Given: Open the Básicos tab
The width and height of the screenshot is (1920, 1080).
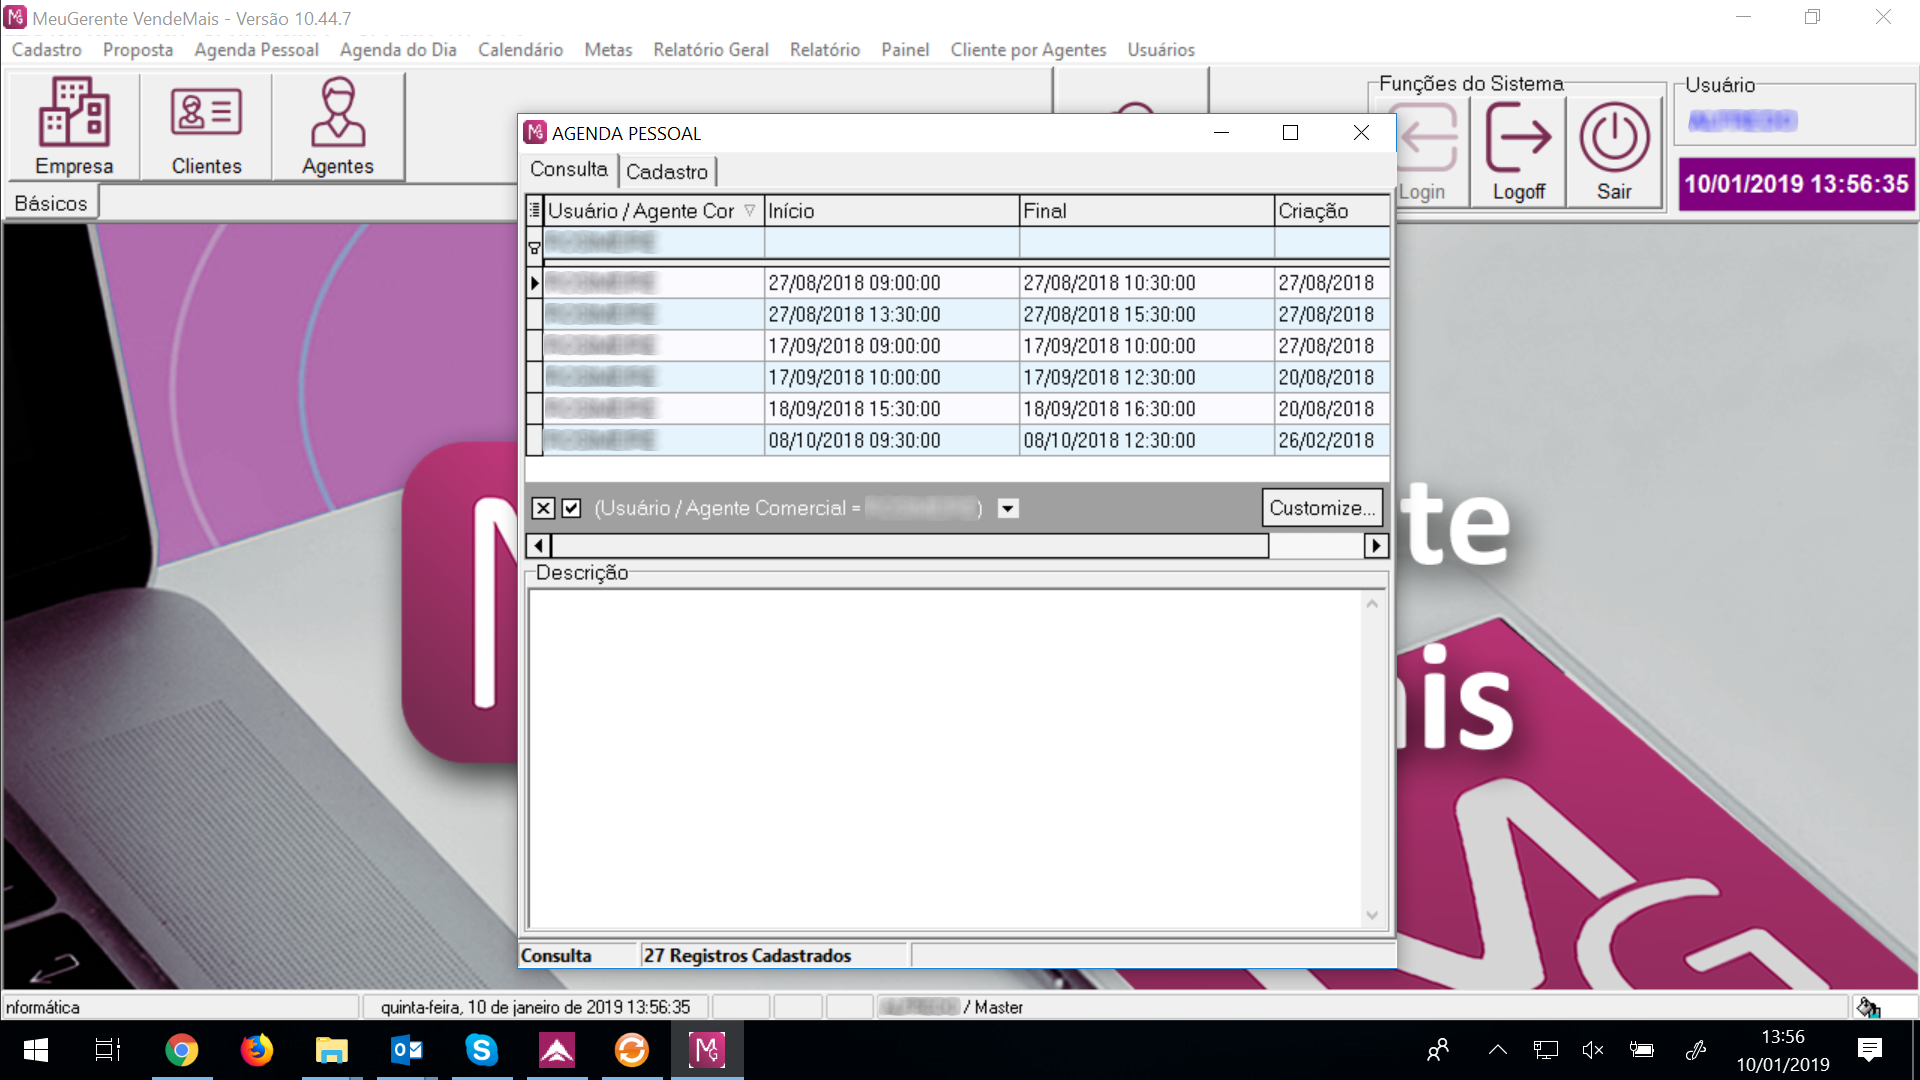Looking at the screenshot, I should tap(52, 203).
